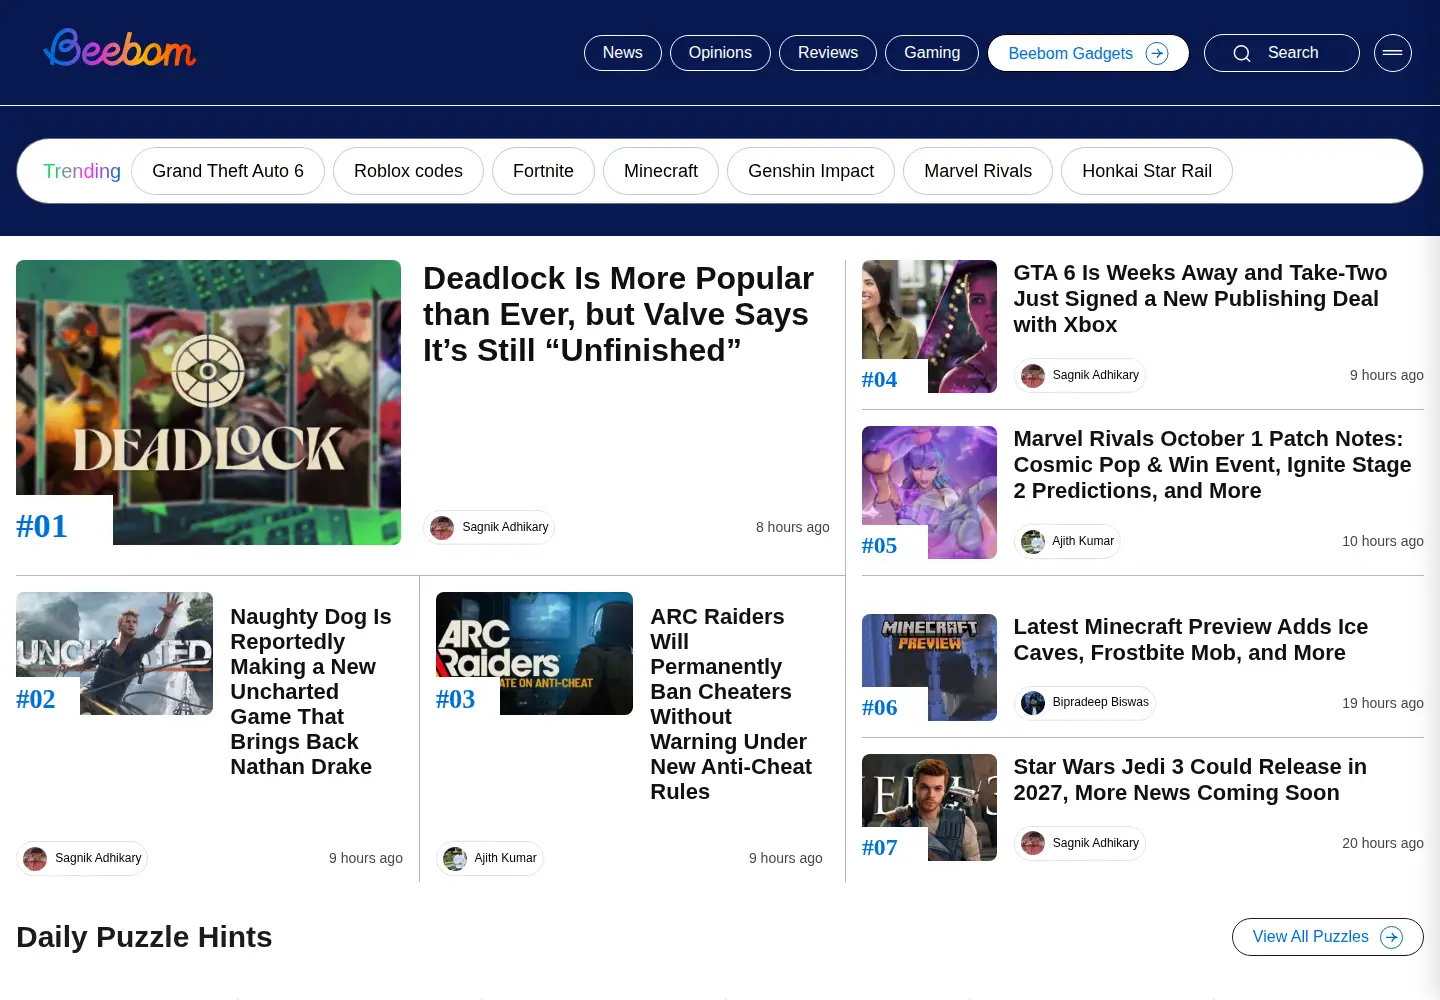1440x1000 pixels.
Task: Read Latest Minecraft Preview headline
Action: [x=1190, y=639]
